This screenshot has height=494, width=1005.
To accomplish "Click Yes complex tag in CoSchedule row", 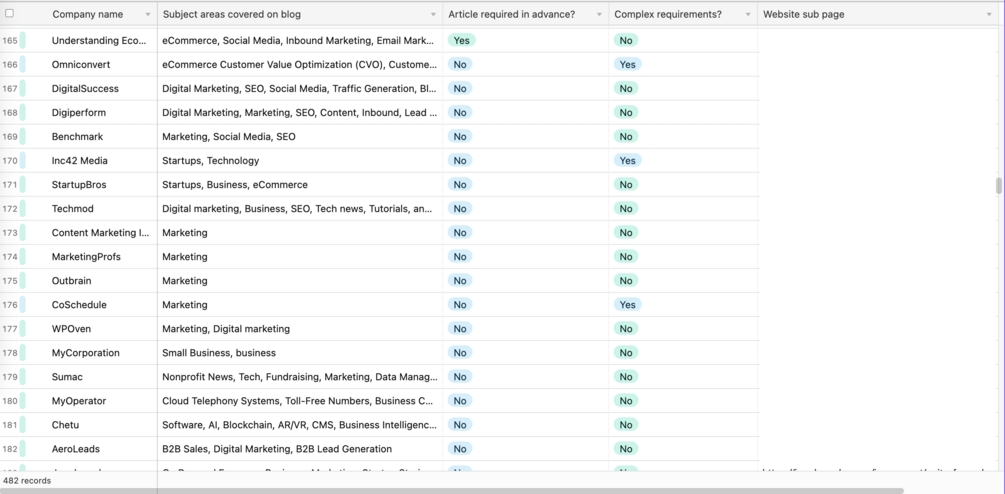I will pyautogui.click(x=627, y=304).
